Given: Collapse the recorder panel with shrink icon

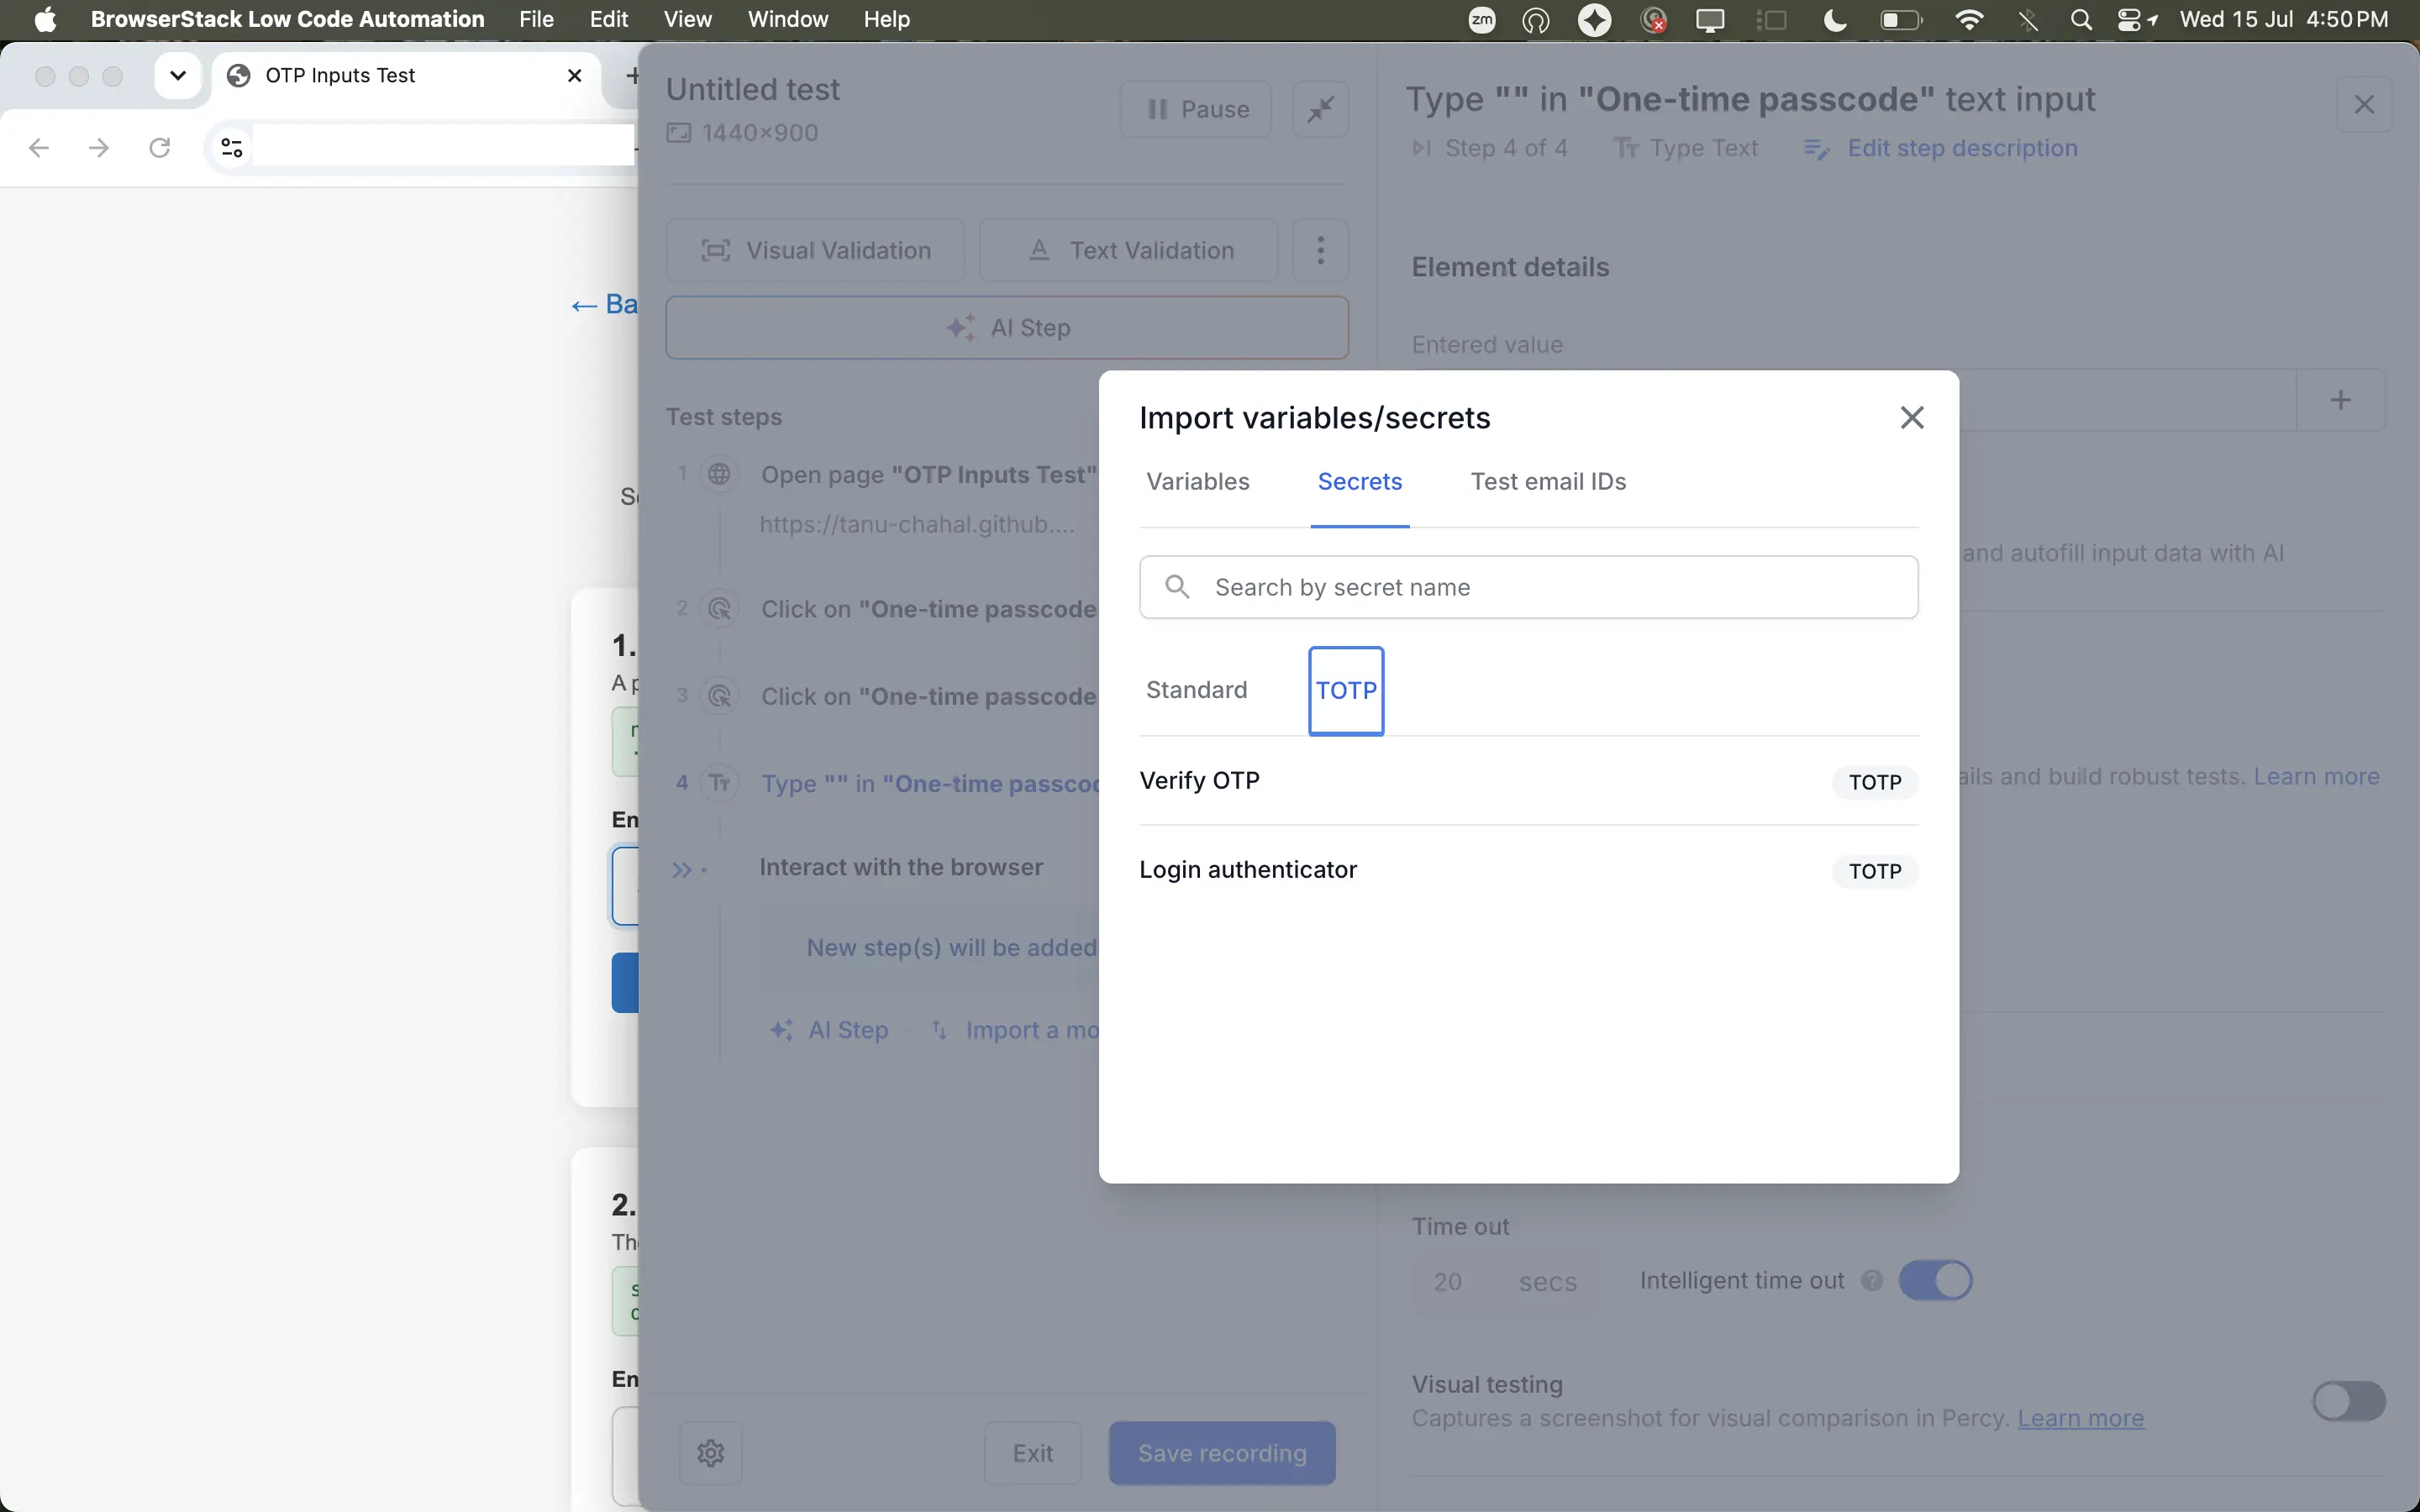Looking at the screenshot, I should click(1320, 109).
